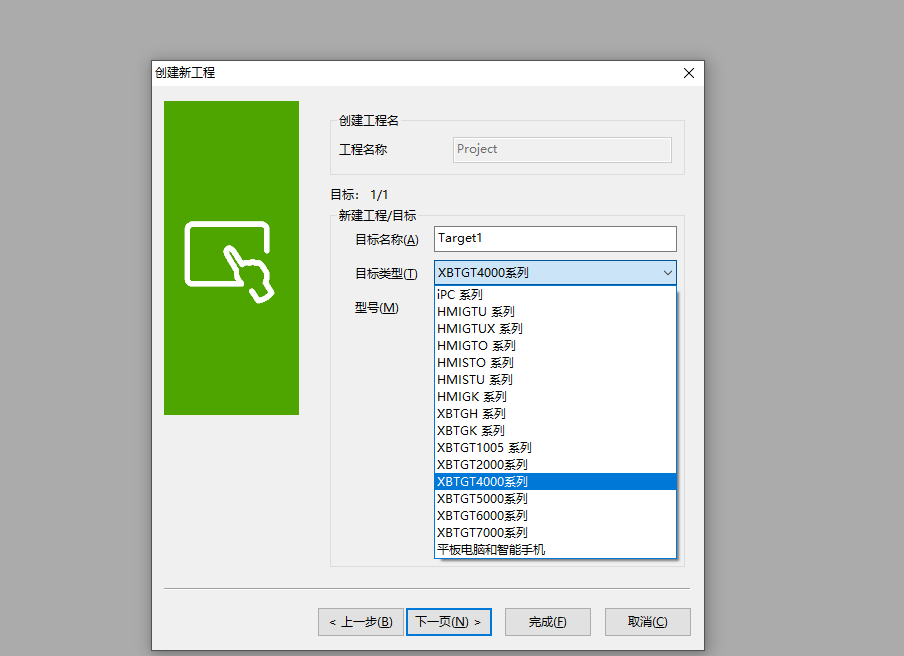Select XBTGH 系列 item

(555, 414)
